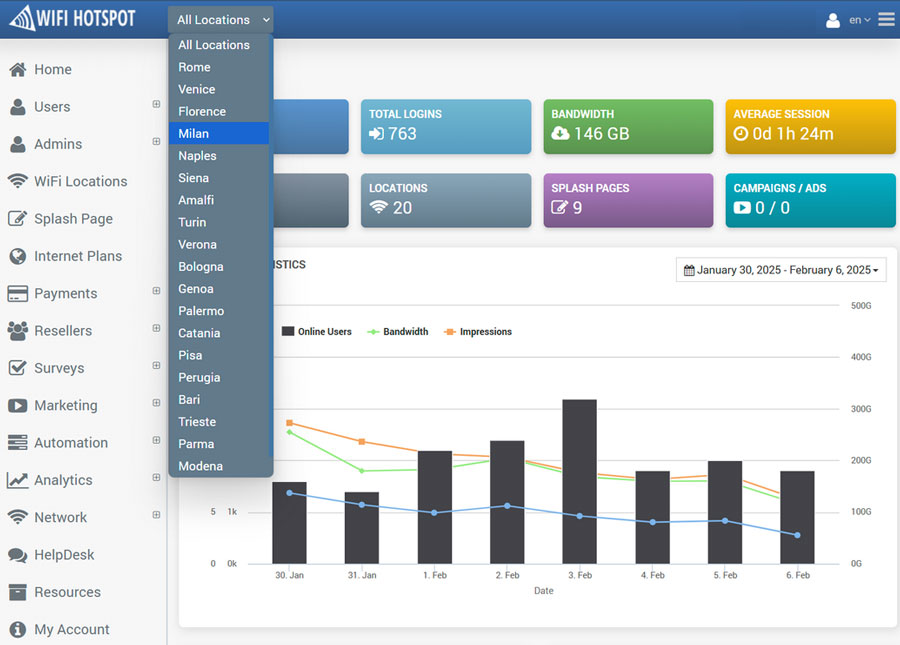
Task: Collapse the All Locations dropdown selector
Action: (x=222, y=20)
